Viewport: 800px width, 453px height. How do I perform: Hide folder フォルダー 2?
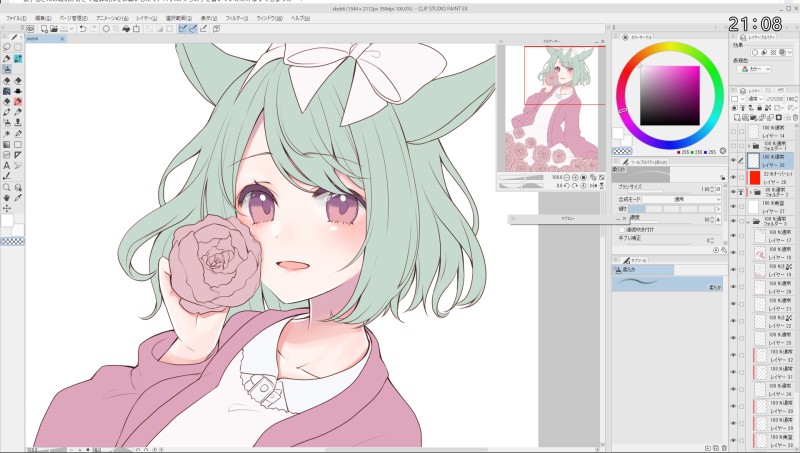pyautogui.click(x=734, y=192)
